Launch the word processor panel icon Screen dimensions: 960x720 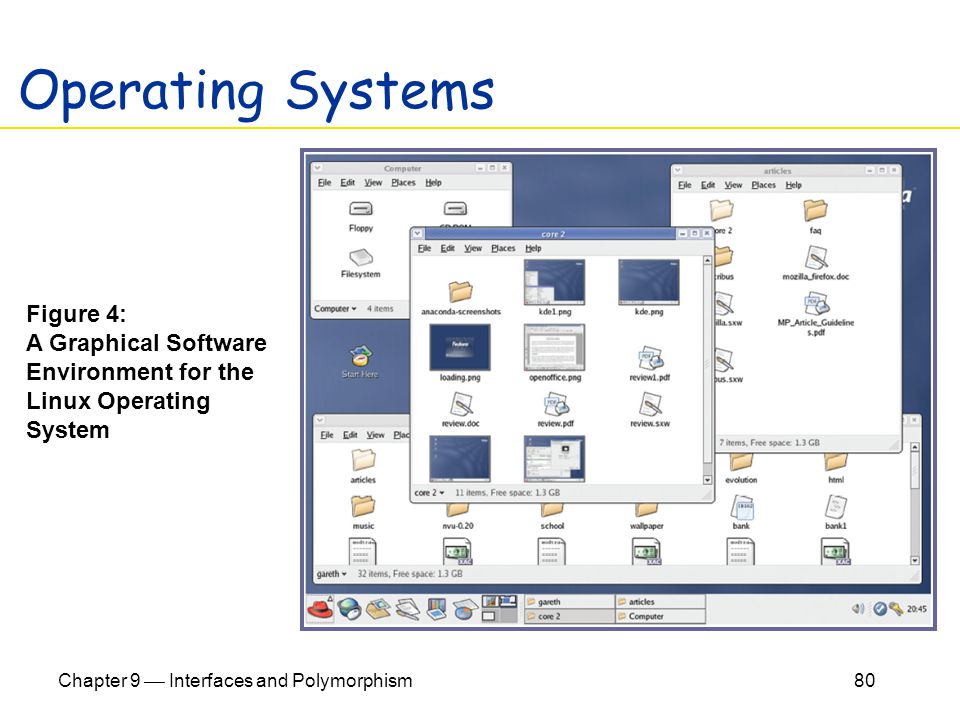point(407,609)
